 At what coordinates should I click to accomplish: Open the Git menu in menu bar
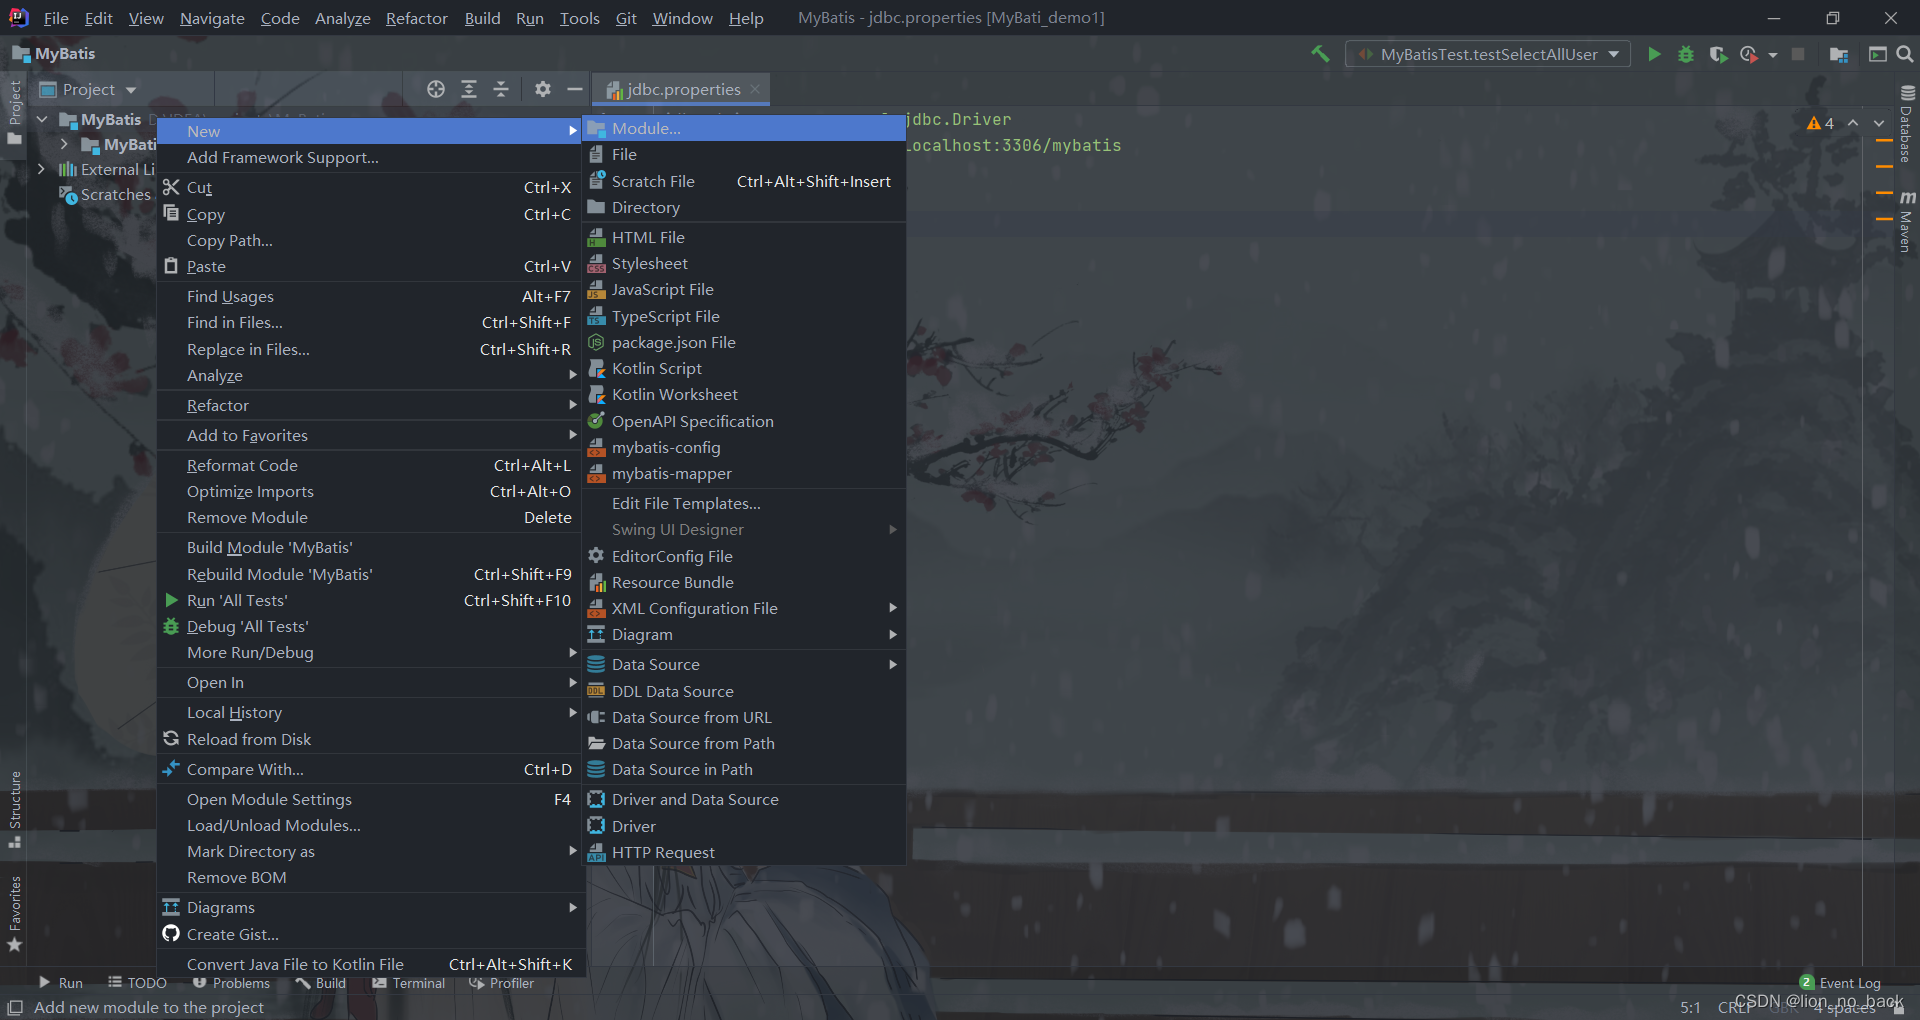[x=626, y=18]
